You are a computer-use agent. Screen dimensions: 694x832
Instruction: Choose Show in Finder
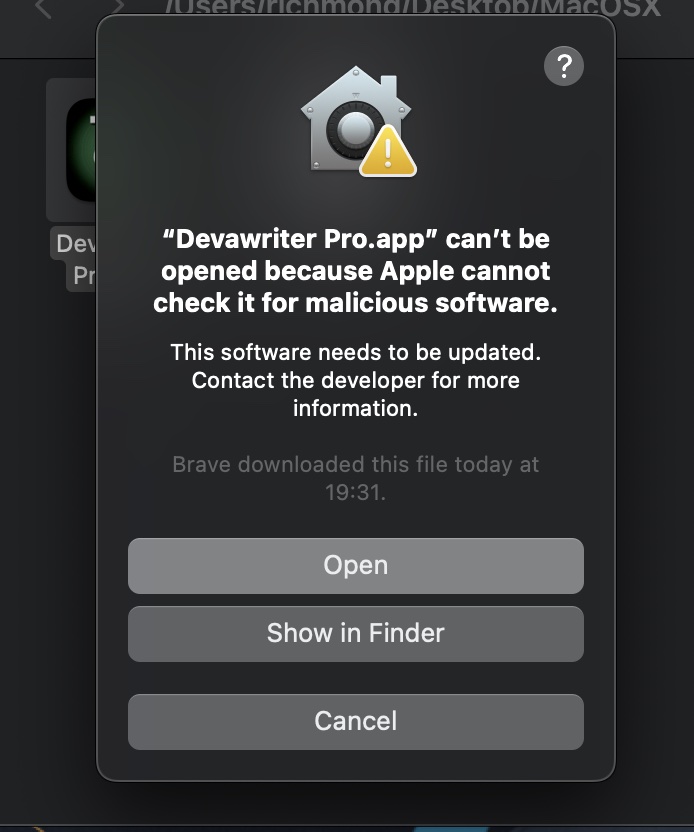[355, 634]
